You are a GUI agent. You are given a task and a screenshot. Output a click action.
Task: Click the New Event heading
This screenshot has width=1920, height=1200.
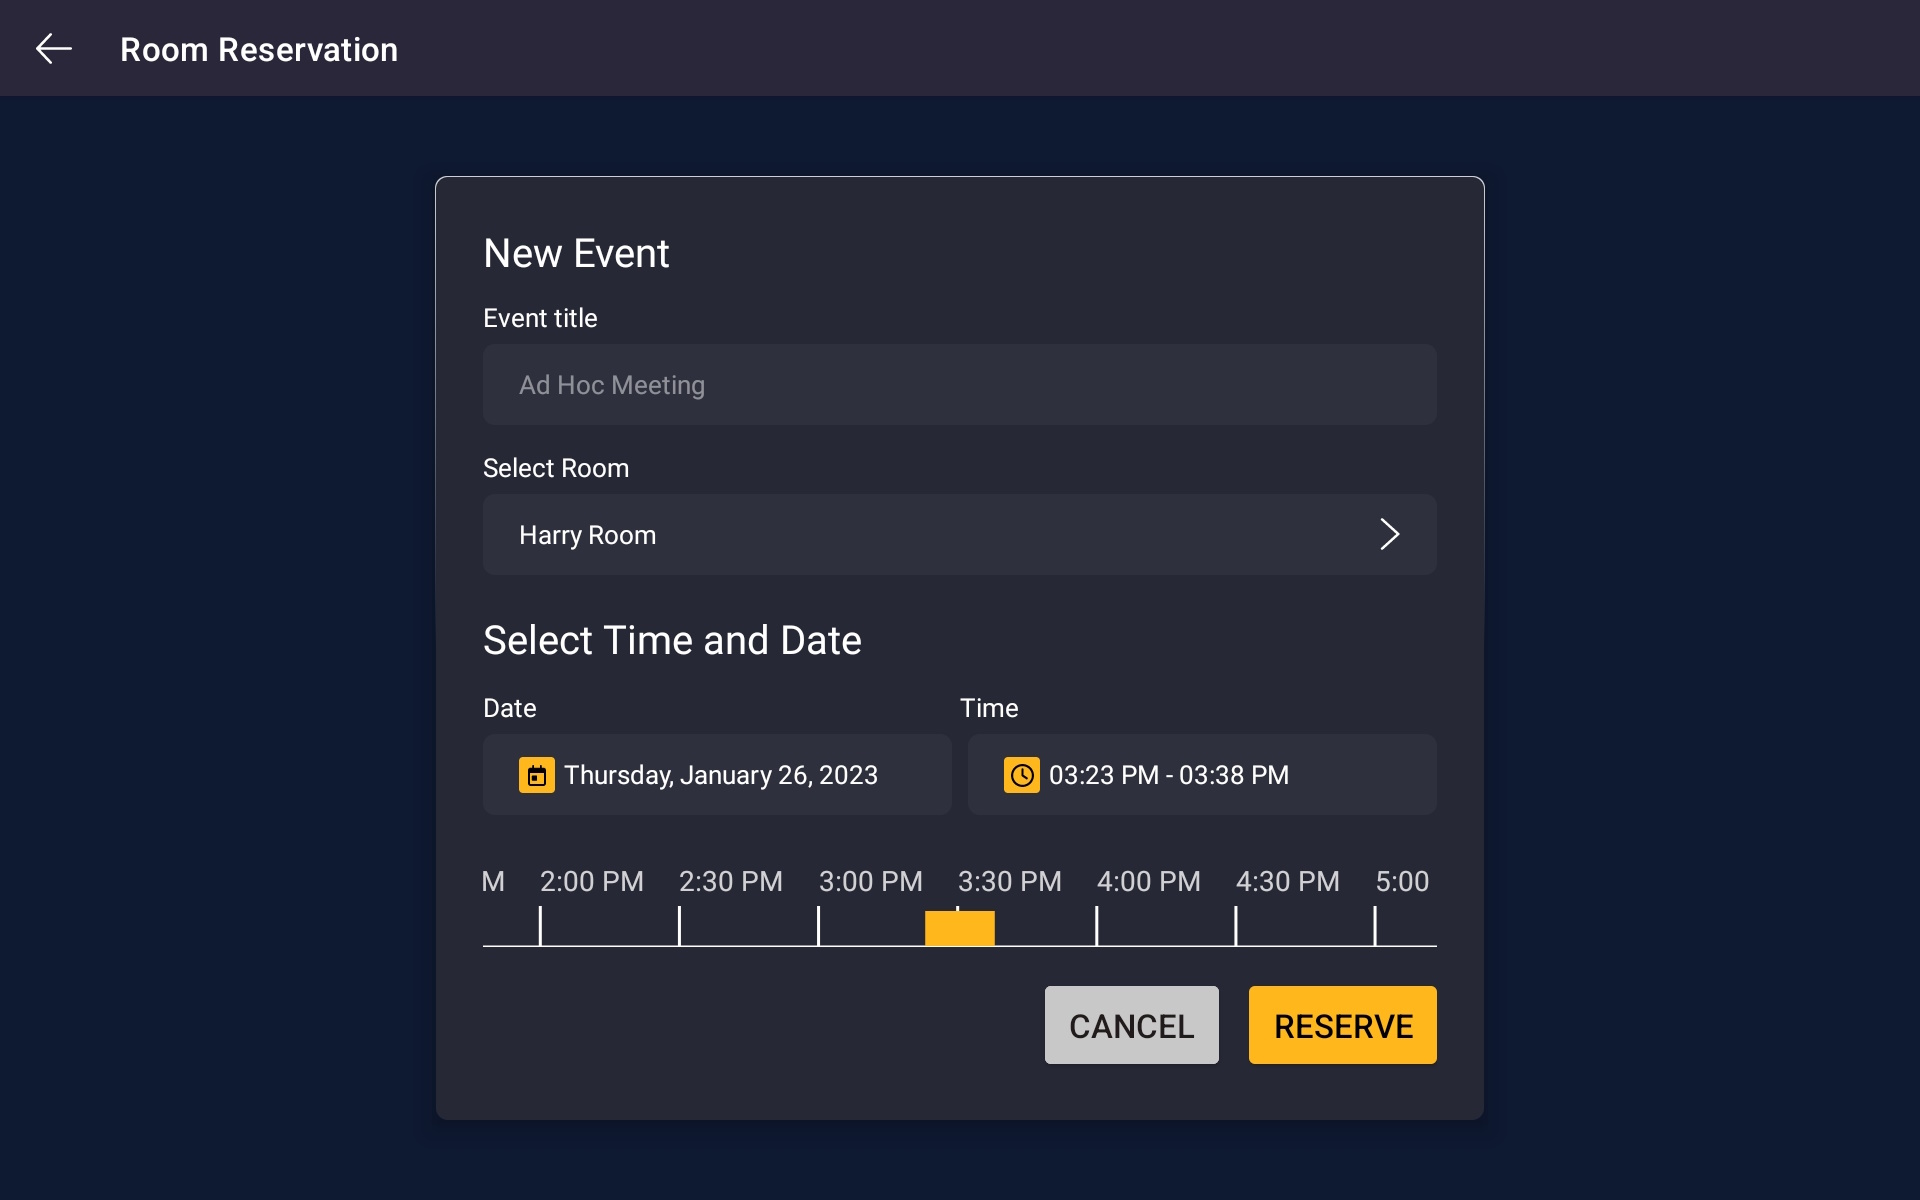(576, 253)
